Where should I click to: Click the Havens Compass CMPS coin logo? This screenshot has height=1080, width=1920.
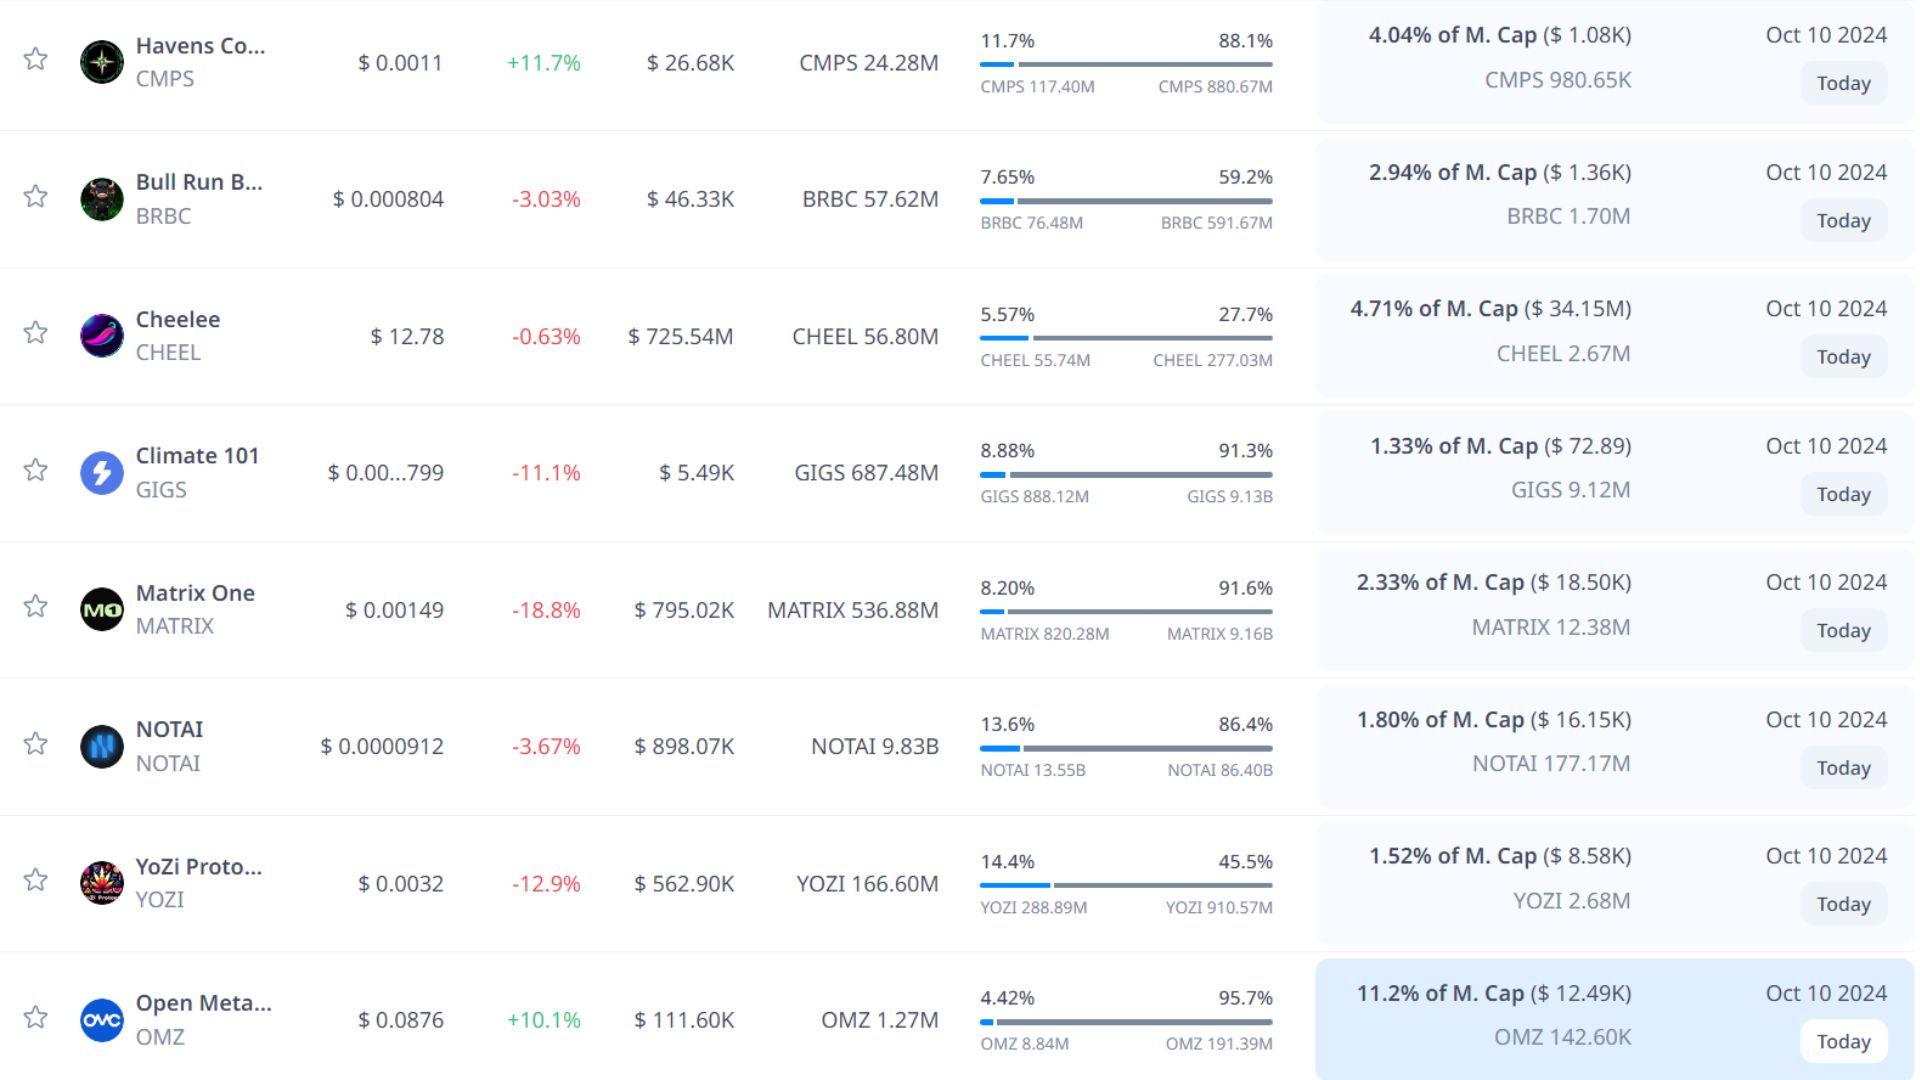point(102,62)
